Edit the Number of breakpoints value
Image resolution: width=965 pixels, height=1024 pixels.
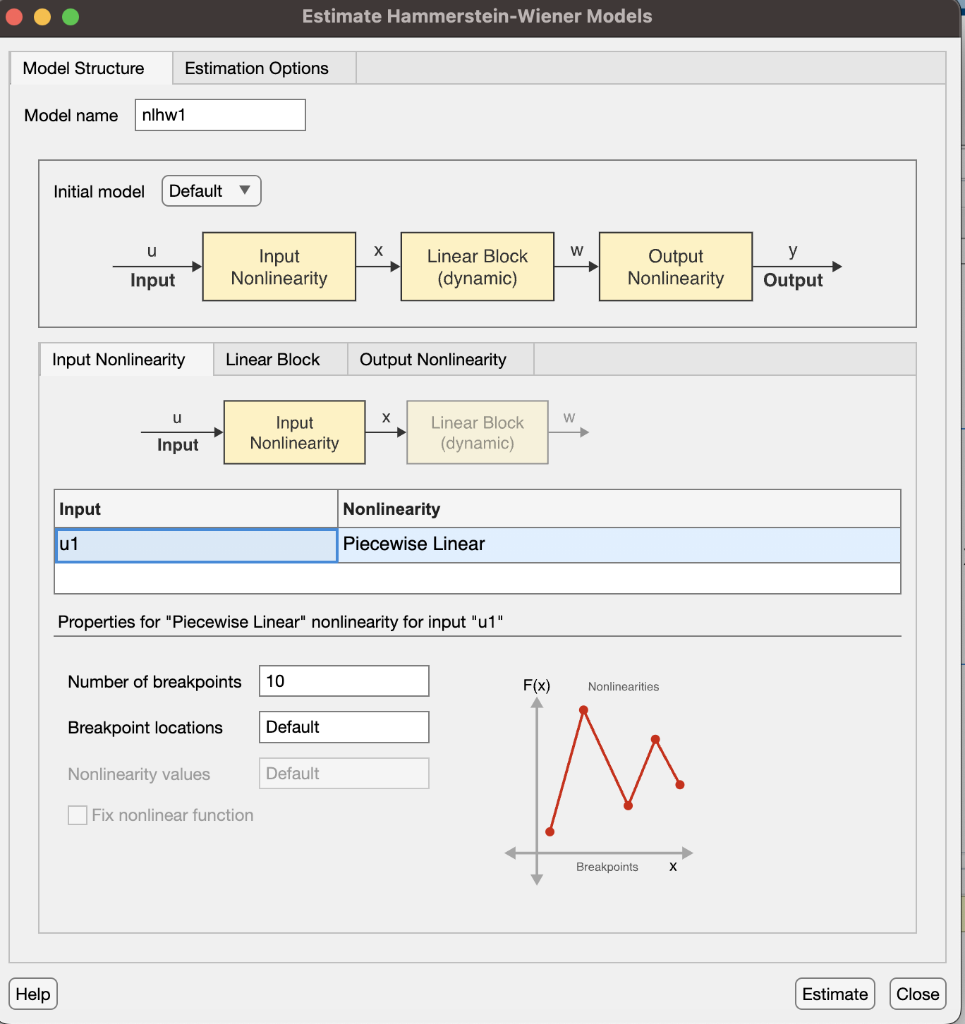343,681
